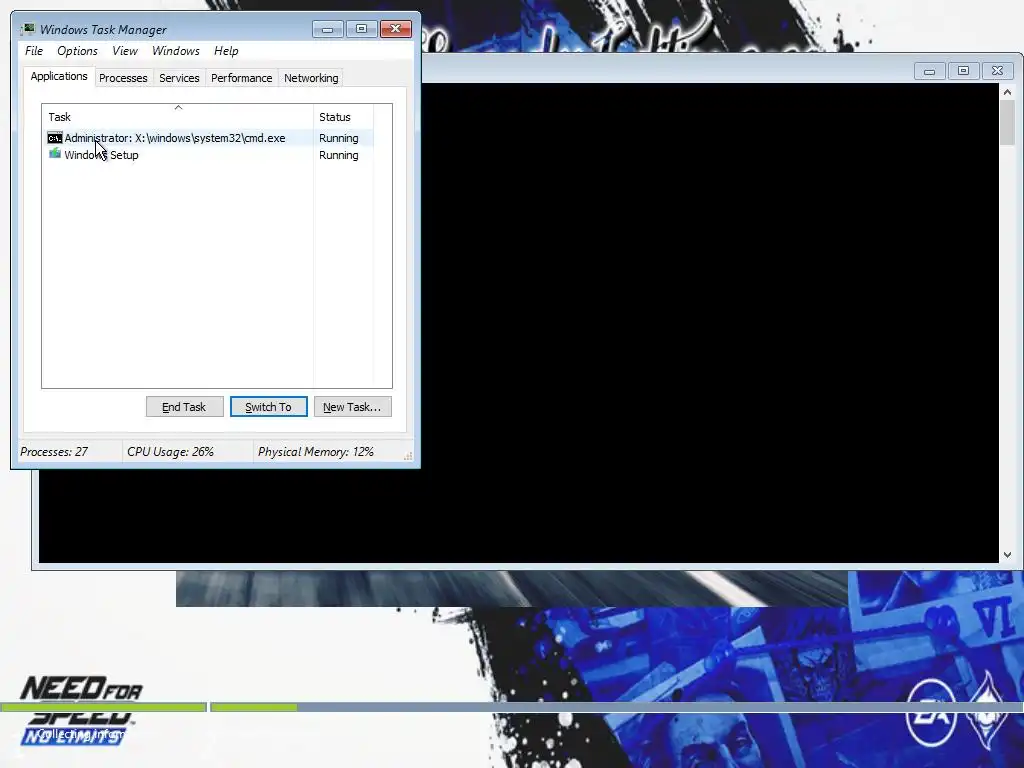Sort by the Status column header

coord(344,116)
